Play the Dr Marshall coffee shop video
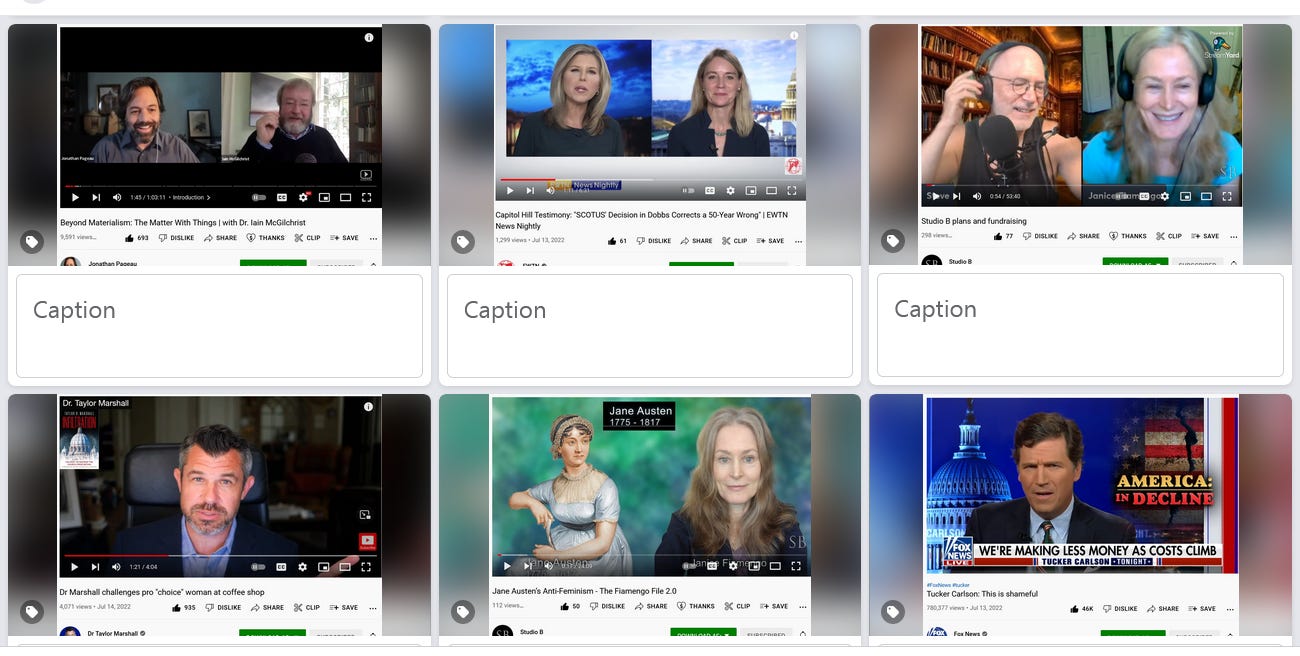 coord(74,567)
